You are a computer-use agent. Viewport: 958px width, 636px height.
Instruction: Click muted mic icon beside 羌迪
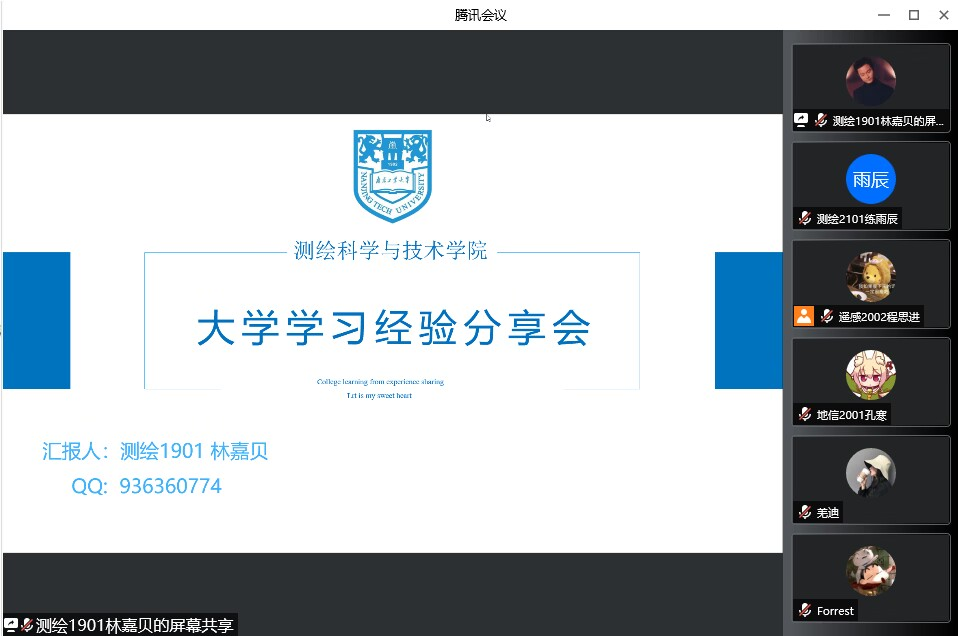[805, 512]
